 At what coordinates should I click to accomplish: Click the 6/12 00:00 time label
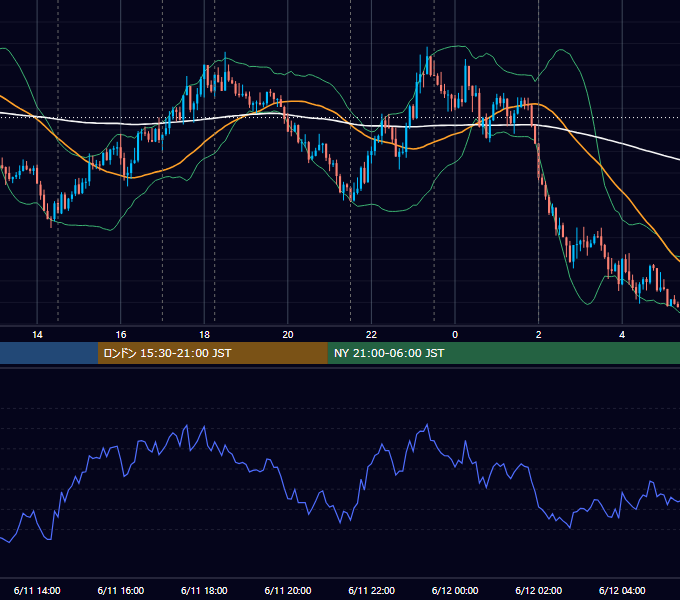tap(455, 590)
